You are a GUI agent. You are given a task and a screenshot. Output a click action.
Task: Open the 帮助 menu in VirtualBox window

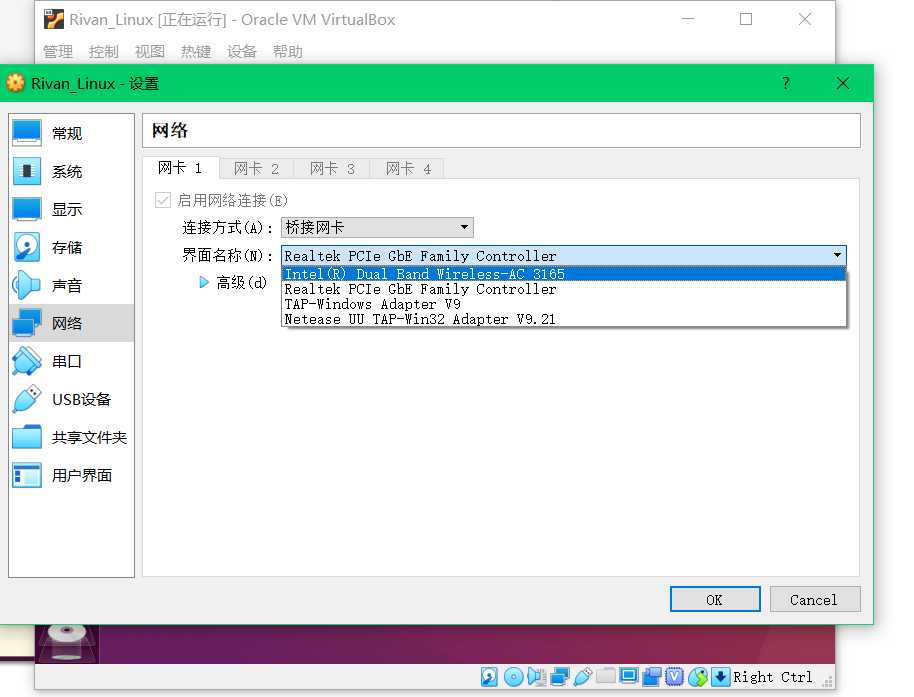288,52
